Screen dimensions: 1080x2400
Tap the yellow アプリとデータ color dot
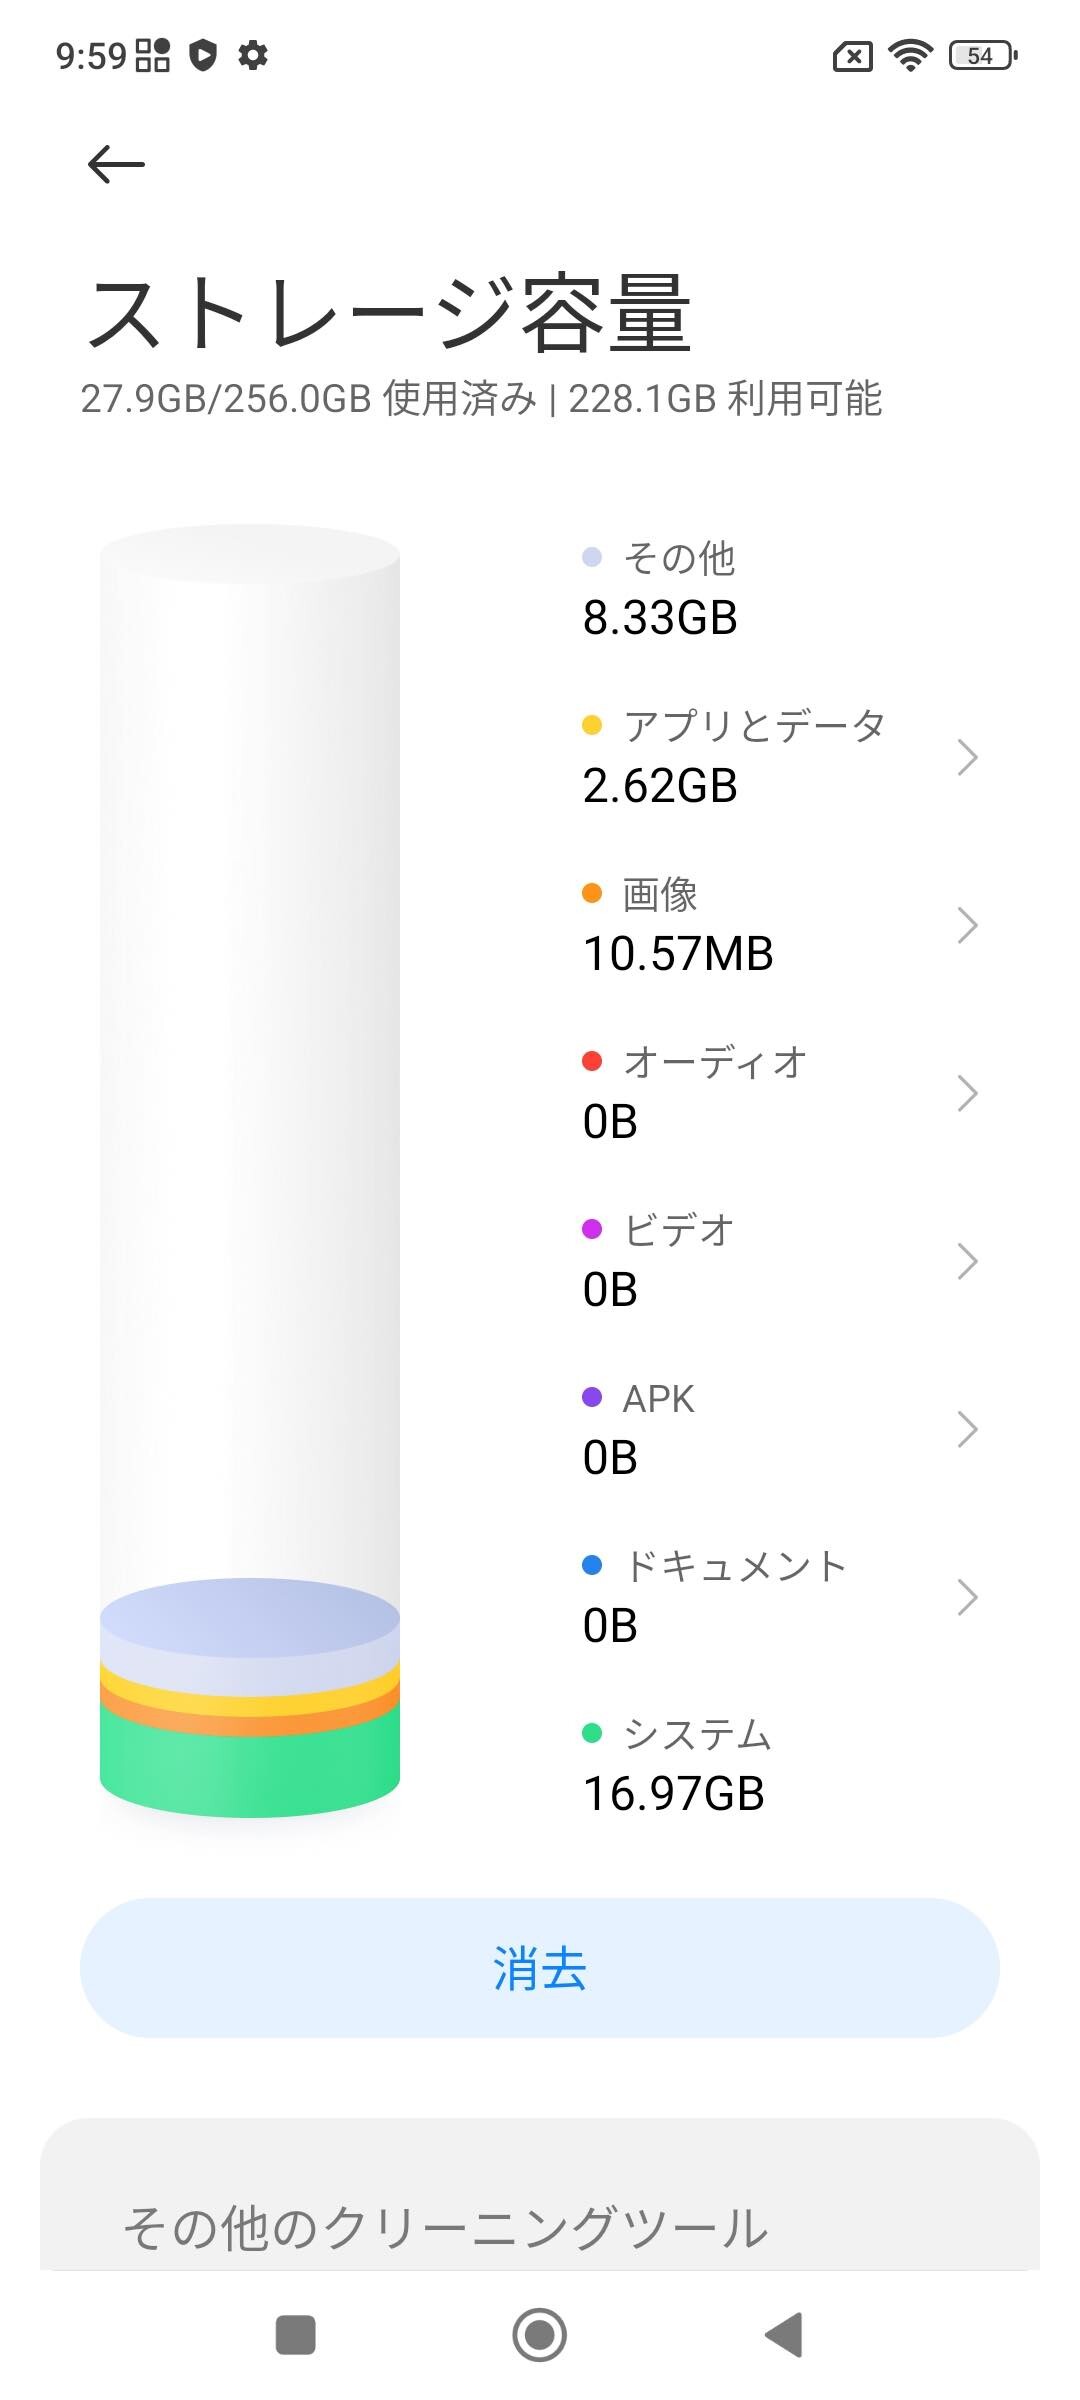coord(592,725)
